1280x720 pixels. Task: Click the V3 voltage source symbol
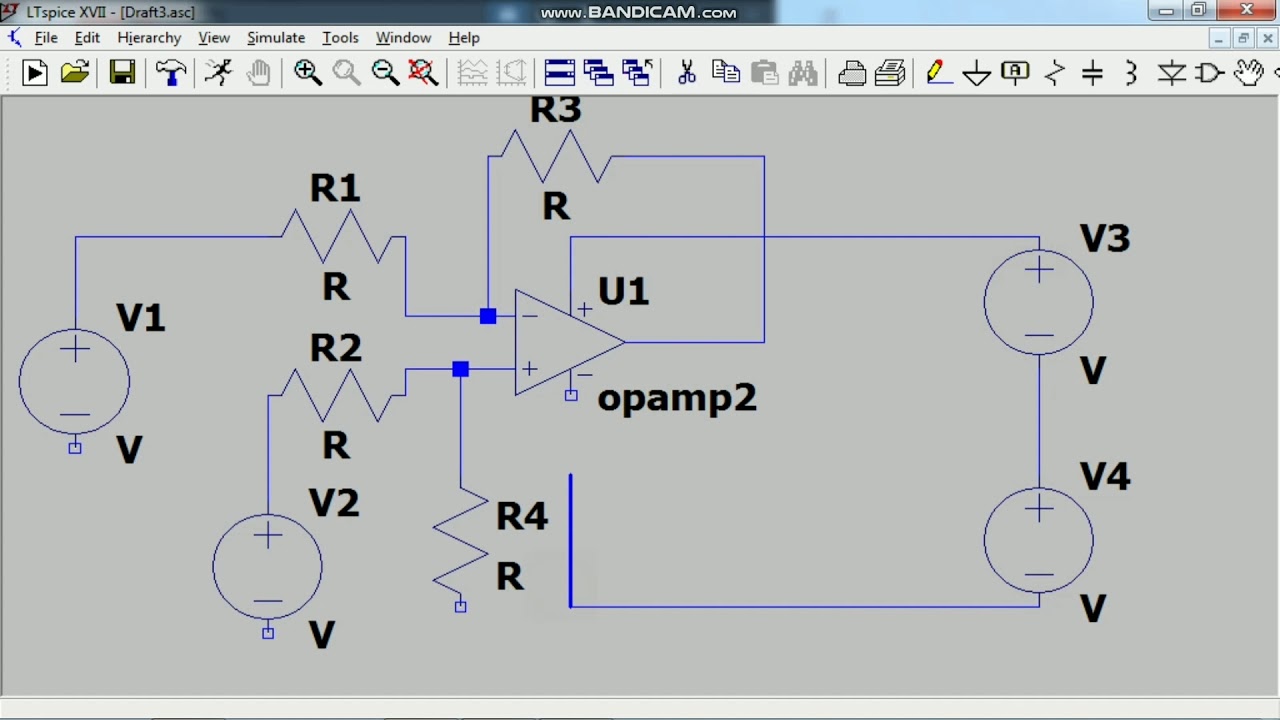point(1039,302)
